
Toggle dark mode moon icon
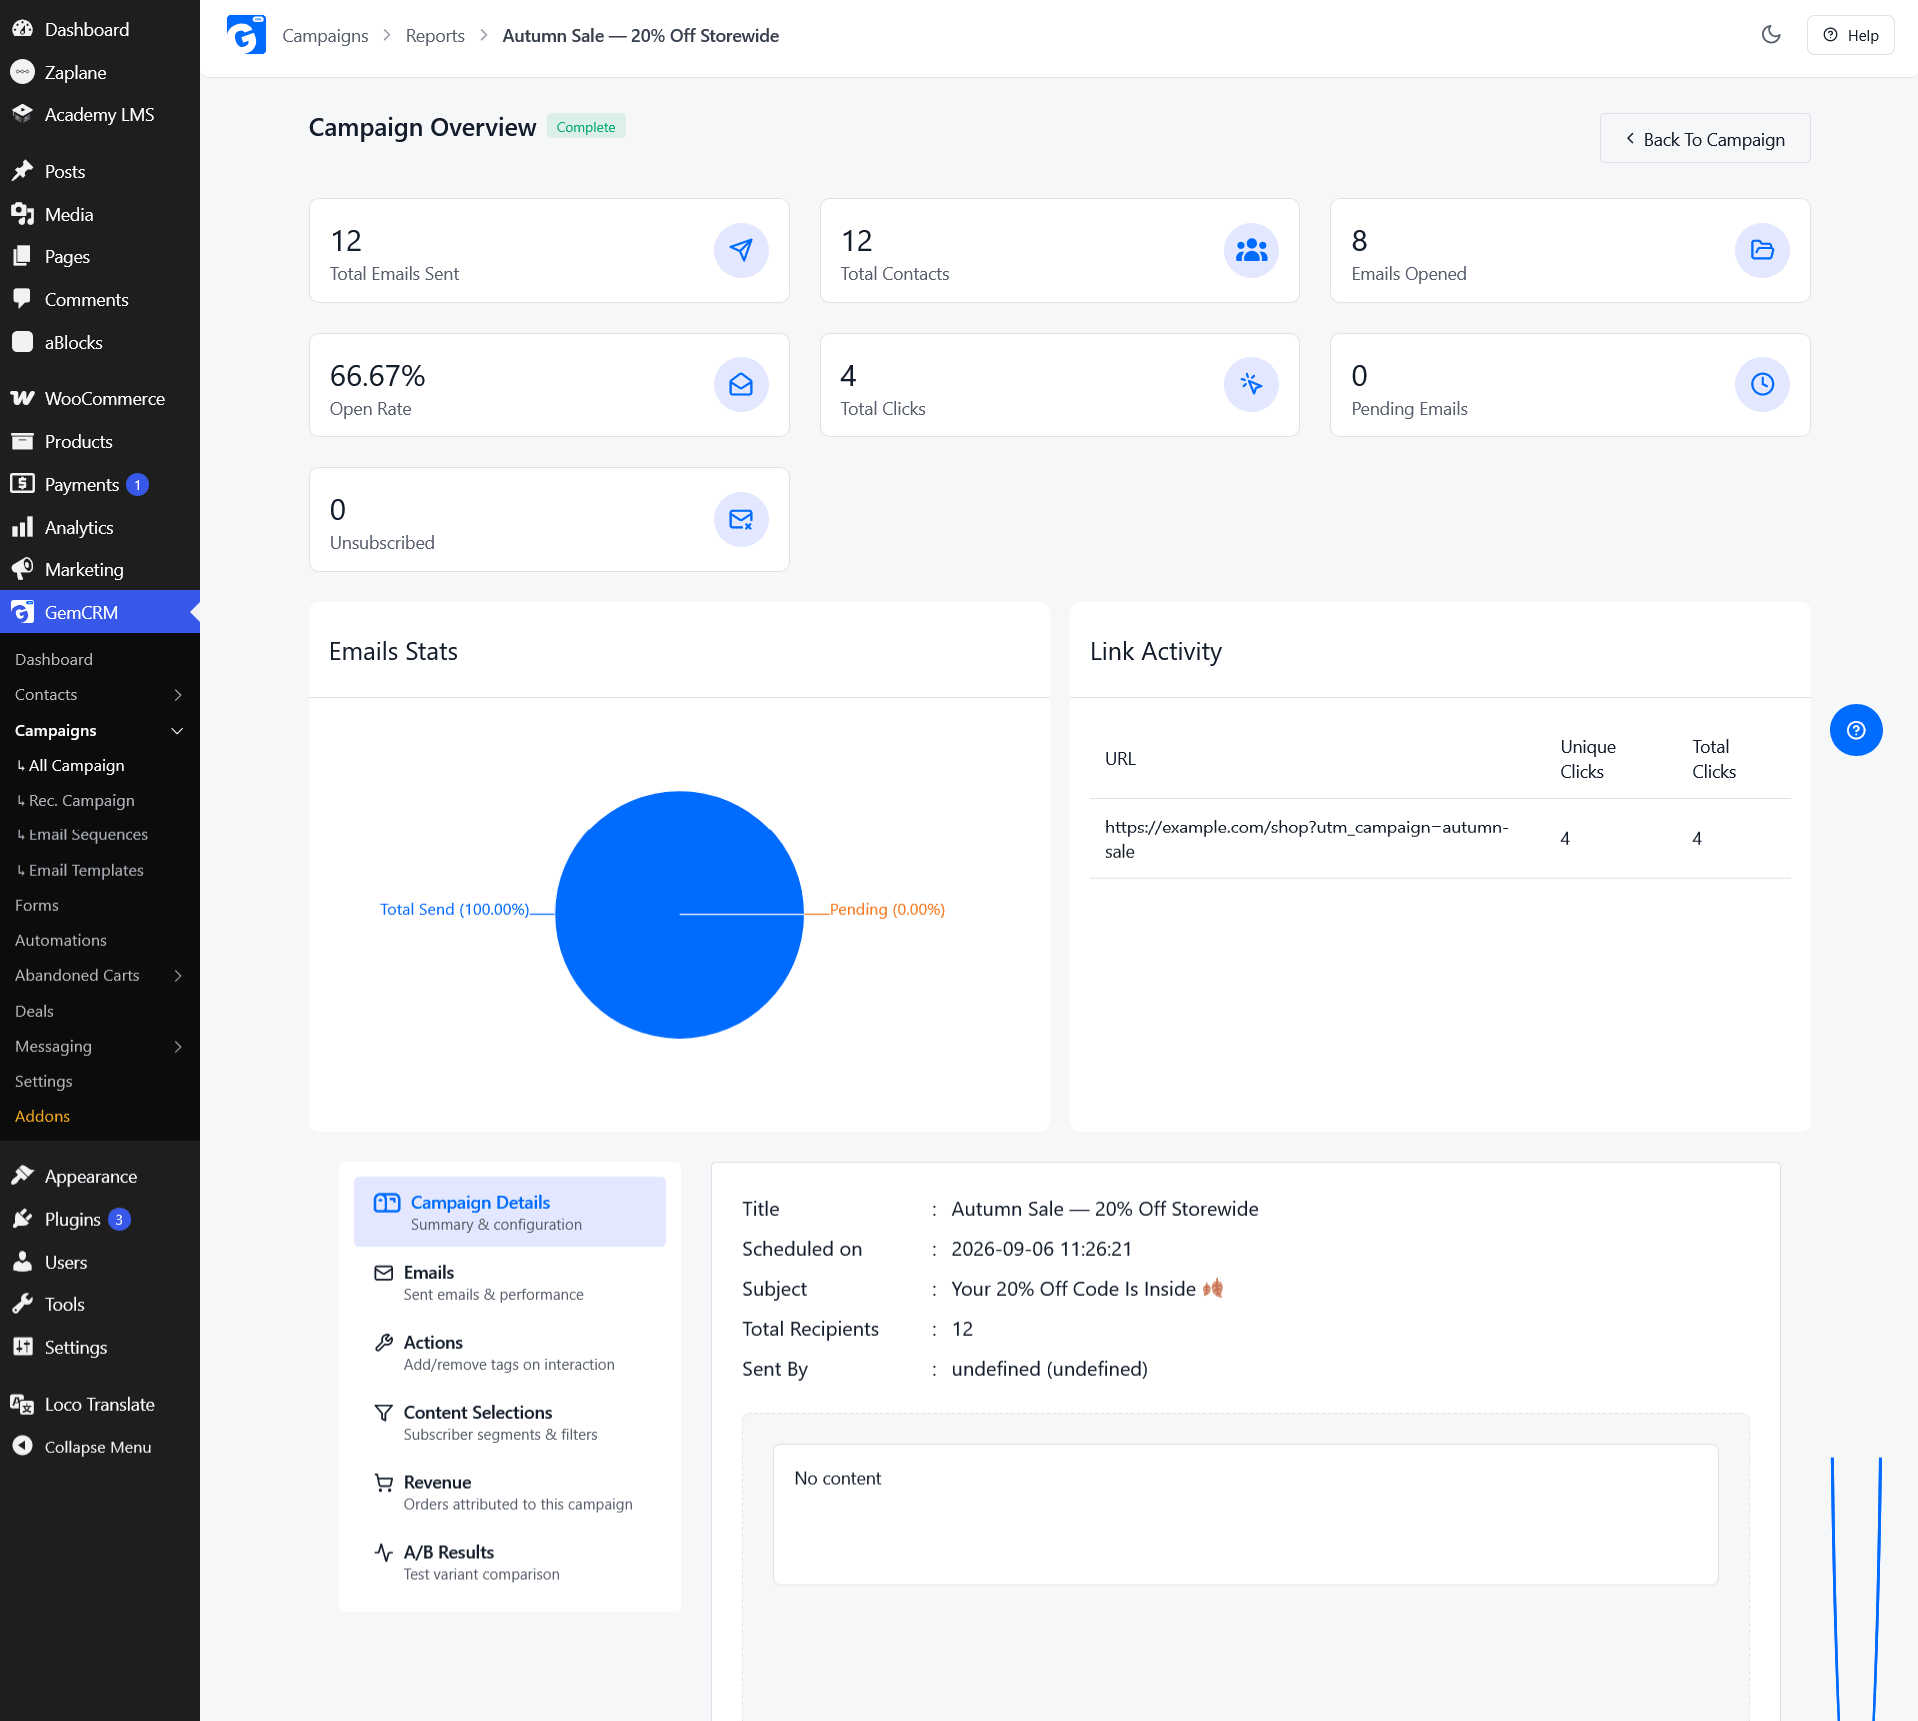1771,35
